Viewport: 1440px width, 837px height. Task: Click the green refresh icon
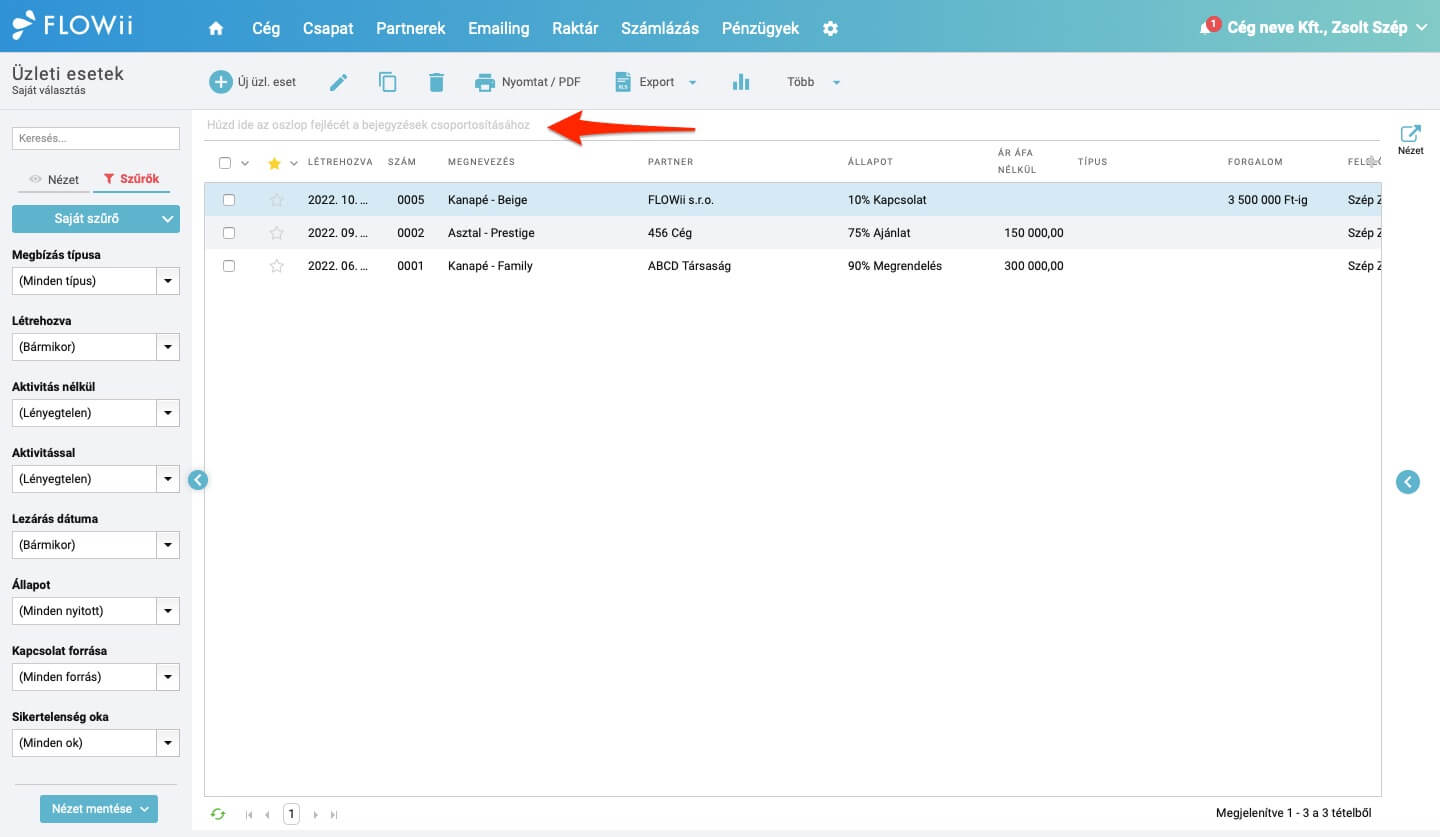click(218, 814)
